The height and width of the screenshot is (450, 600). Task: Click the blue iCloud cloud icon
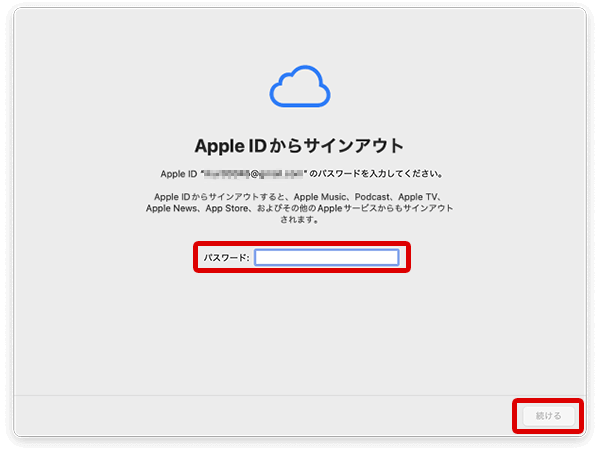coord(300,86)
